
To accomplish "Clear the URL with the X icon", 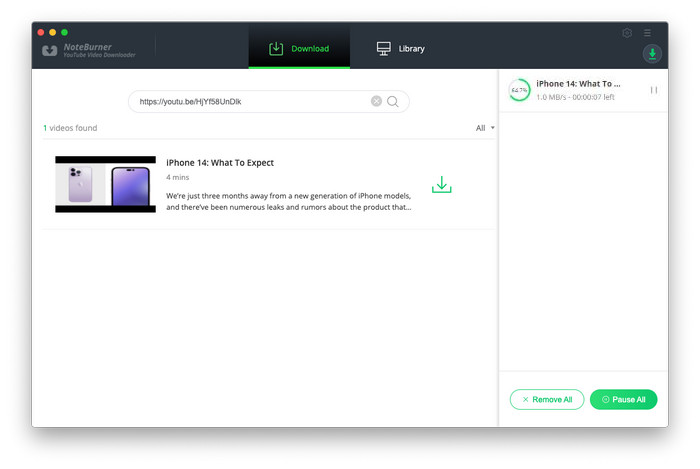I will pos(376,101).
